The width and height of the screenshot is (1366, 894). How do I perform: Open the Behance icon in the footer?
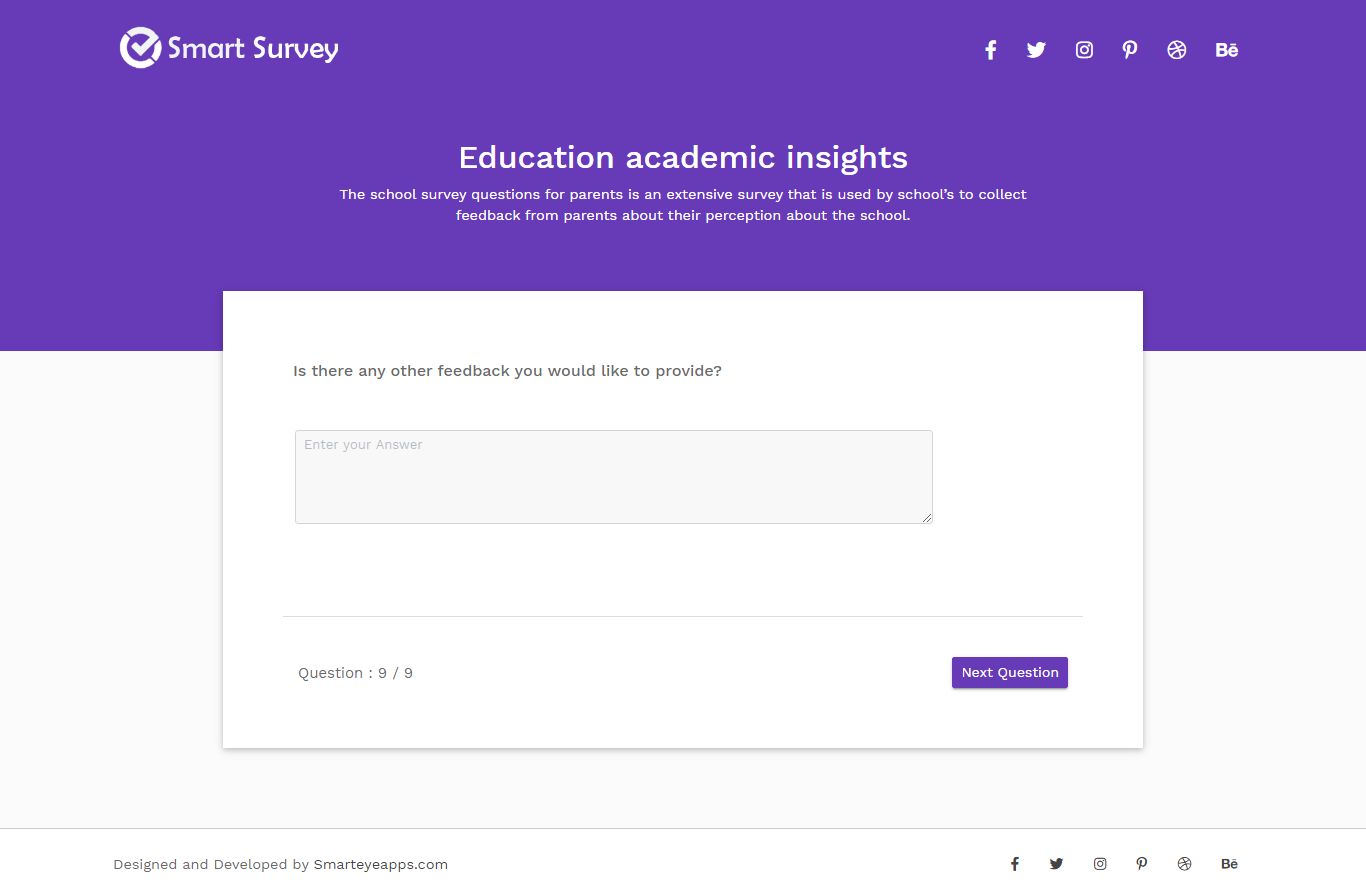1230,864
